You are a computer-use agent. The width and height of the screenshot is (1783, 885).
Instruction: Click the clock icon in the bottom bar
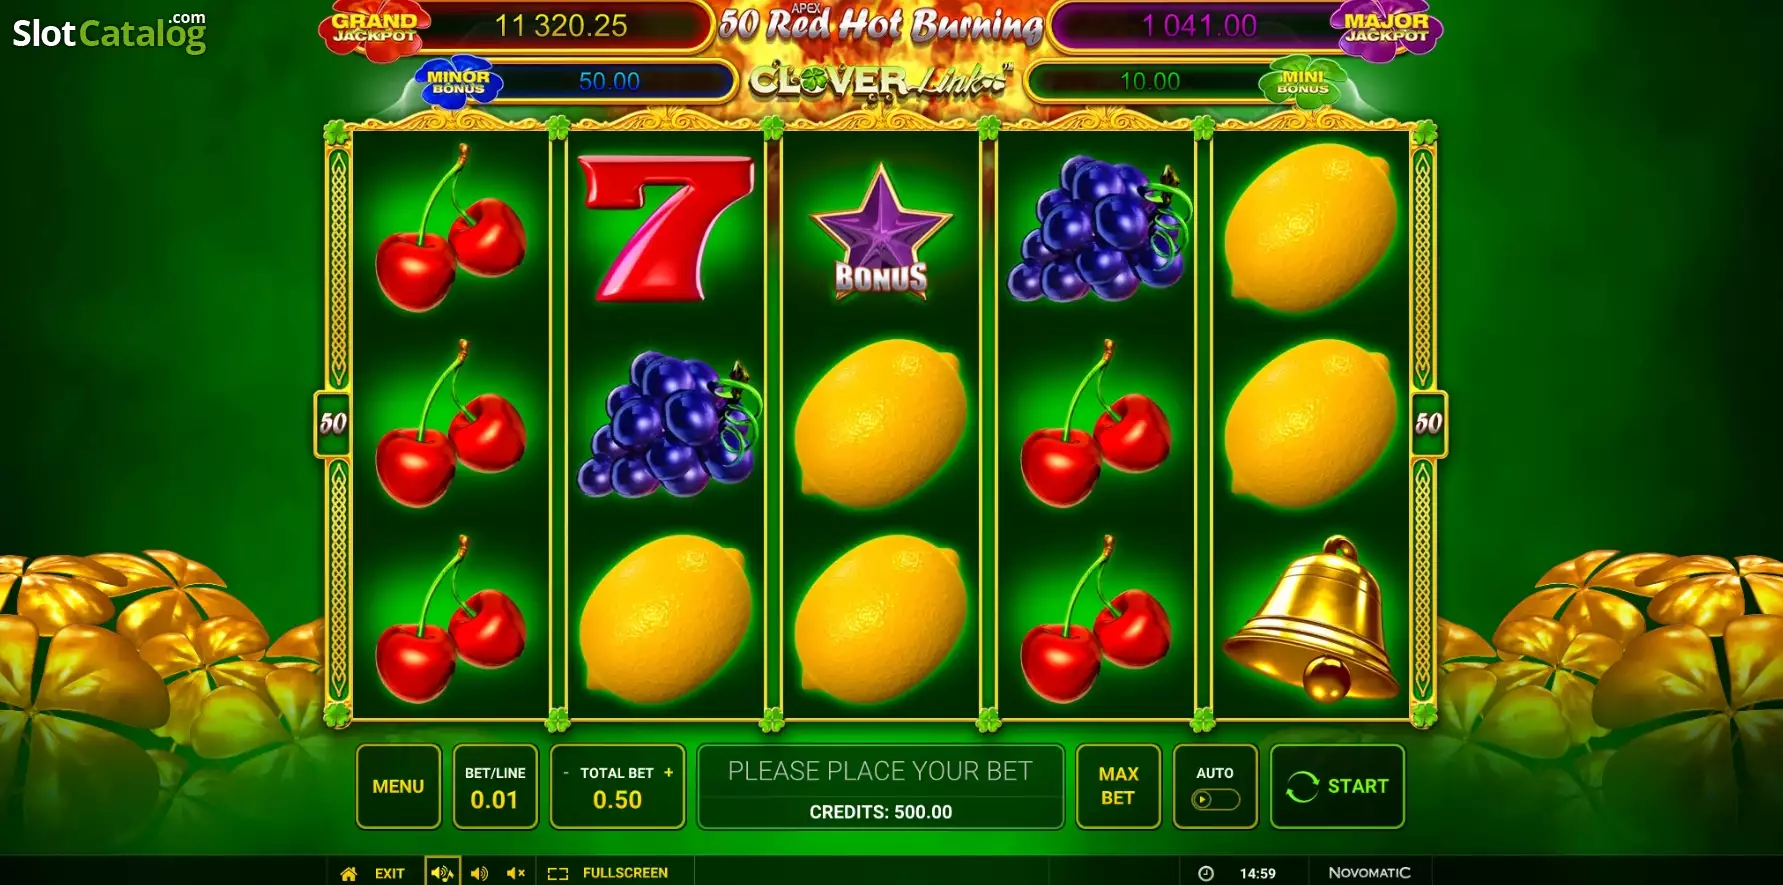coord(1206,873)
